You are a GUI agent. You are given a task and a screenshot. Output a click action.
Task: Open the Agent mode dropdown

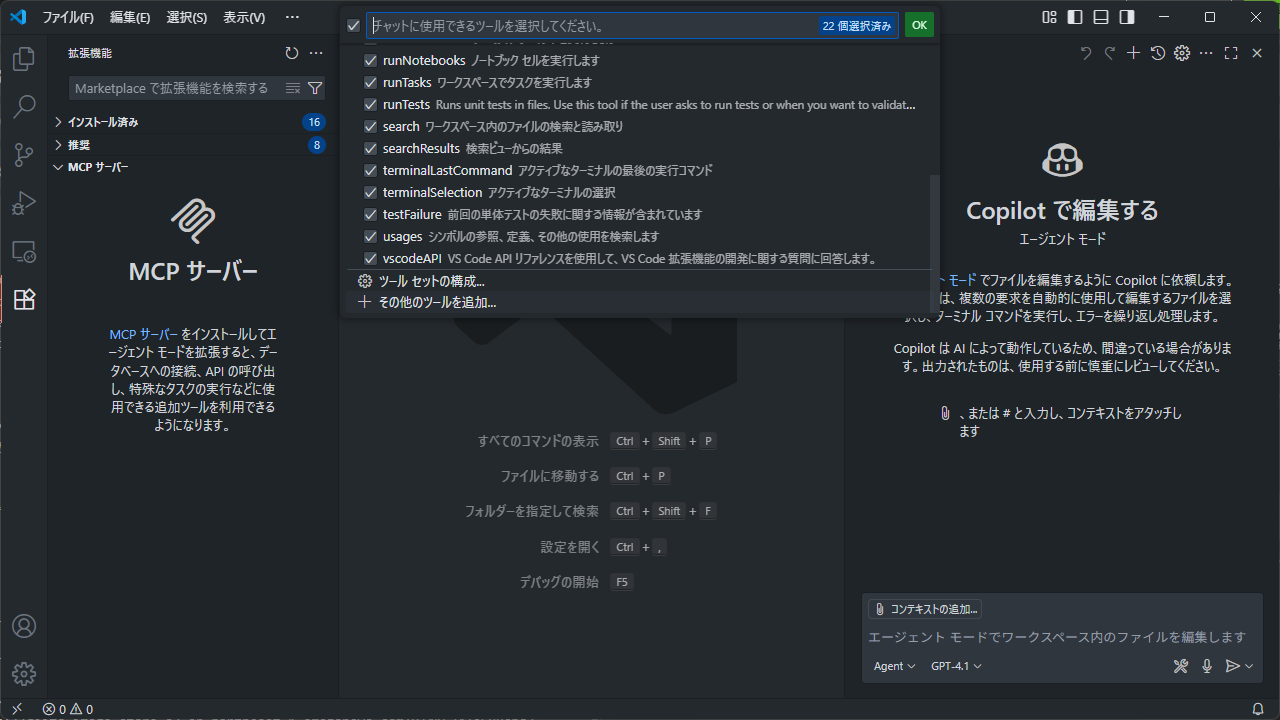tap(895, 666)
